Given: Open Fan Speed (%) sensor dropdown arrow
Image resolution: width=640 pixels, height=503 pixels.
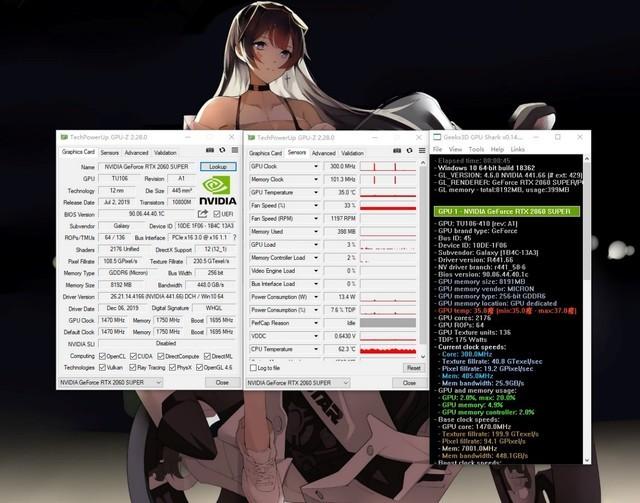Looking at the screenshot, I should pyautogui.click(x=316, y=205).
